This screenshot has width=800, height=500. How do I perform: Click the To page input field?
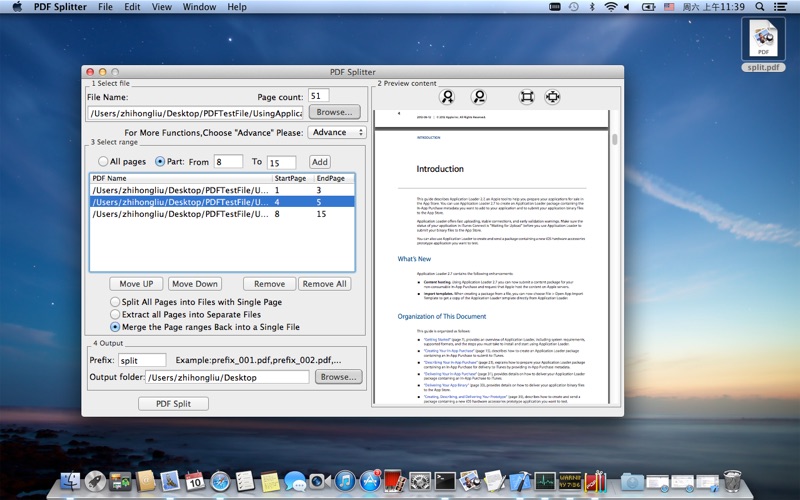pyautogui.click(x=281, y=162)
